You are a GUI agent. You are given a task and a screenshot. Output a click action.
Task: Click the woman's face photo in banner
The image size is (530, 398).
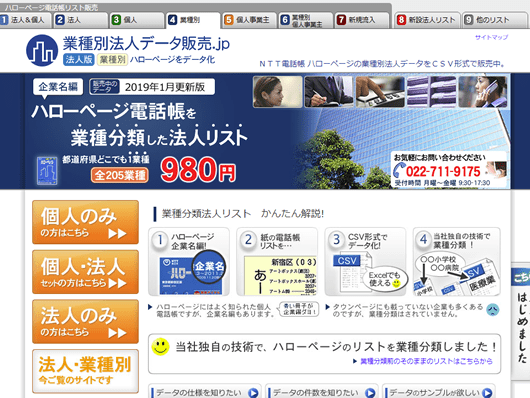tap(278, 92)
